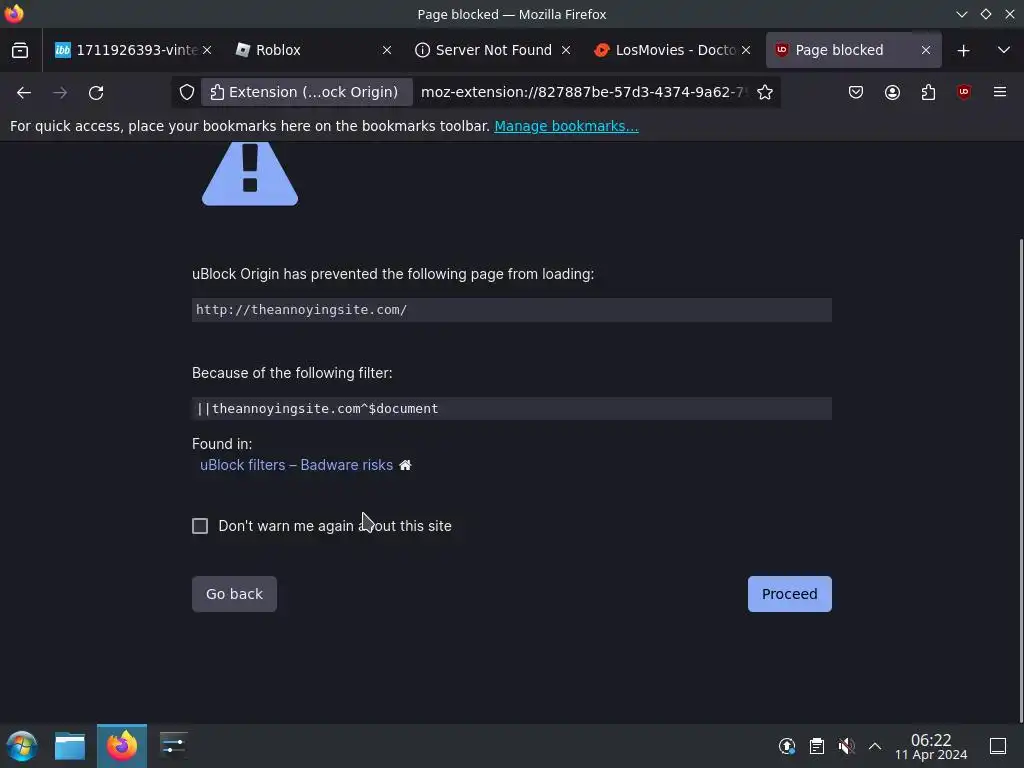Open the file manager from the taskbar
The height and width of the screenshot is (768, 1024).
(x=70, y=746)
